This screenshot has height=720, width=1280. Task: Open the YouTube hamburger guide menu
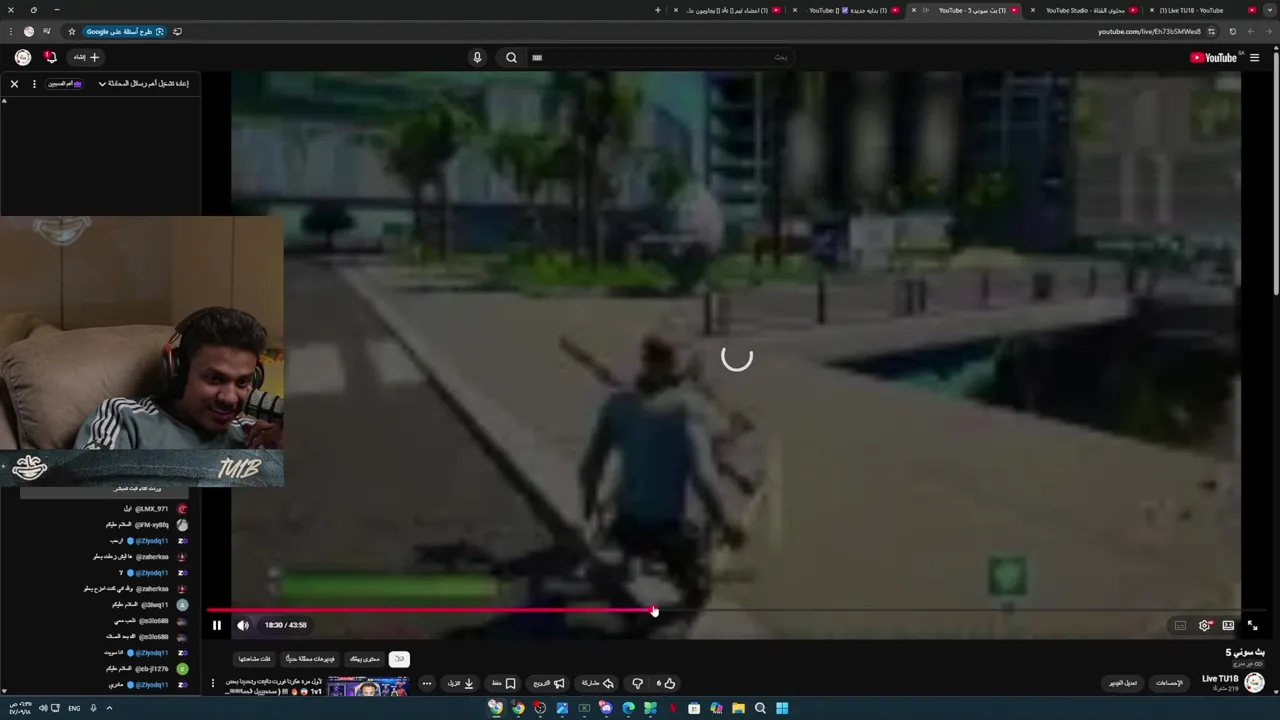point(1254,57)
